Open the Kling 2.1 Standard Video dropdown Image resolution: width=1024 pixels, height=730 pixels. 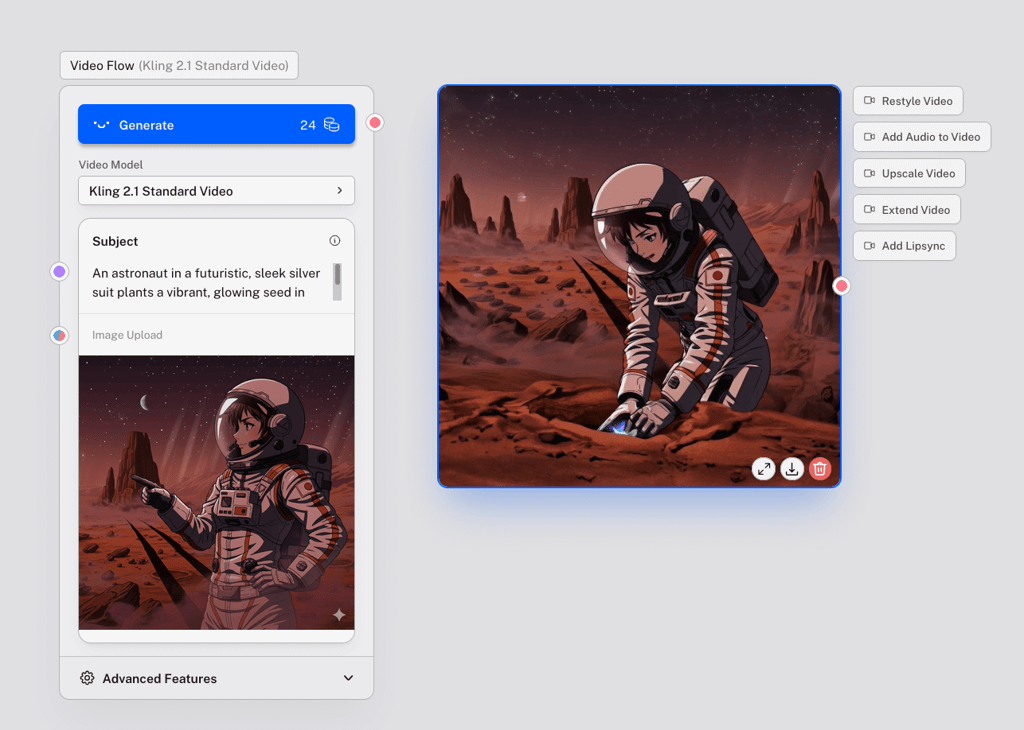pyautogui.click(x=216, y=191)
